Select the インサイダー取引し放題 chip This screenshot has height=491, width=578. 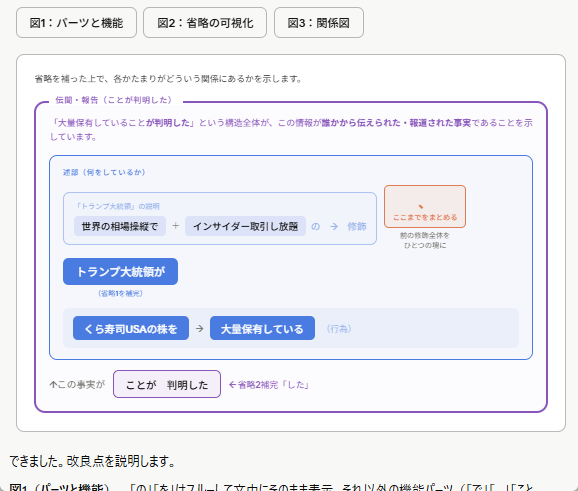coord(246,226)
